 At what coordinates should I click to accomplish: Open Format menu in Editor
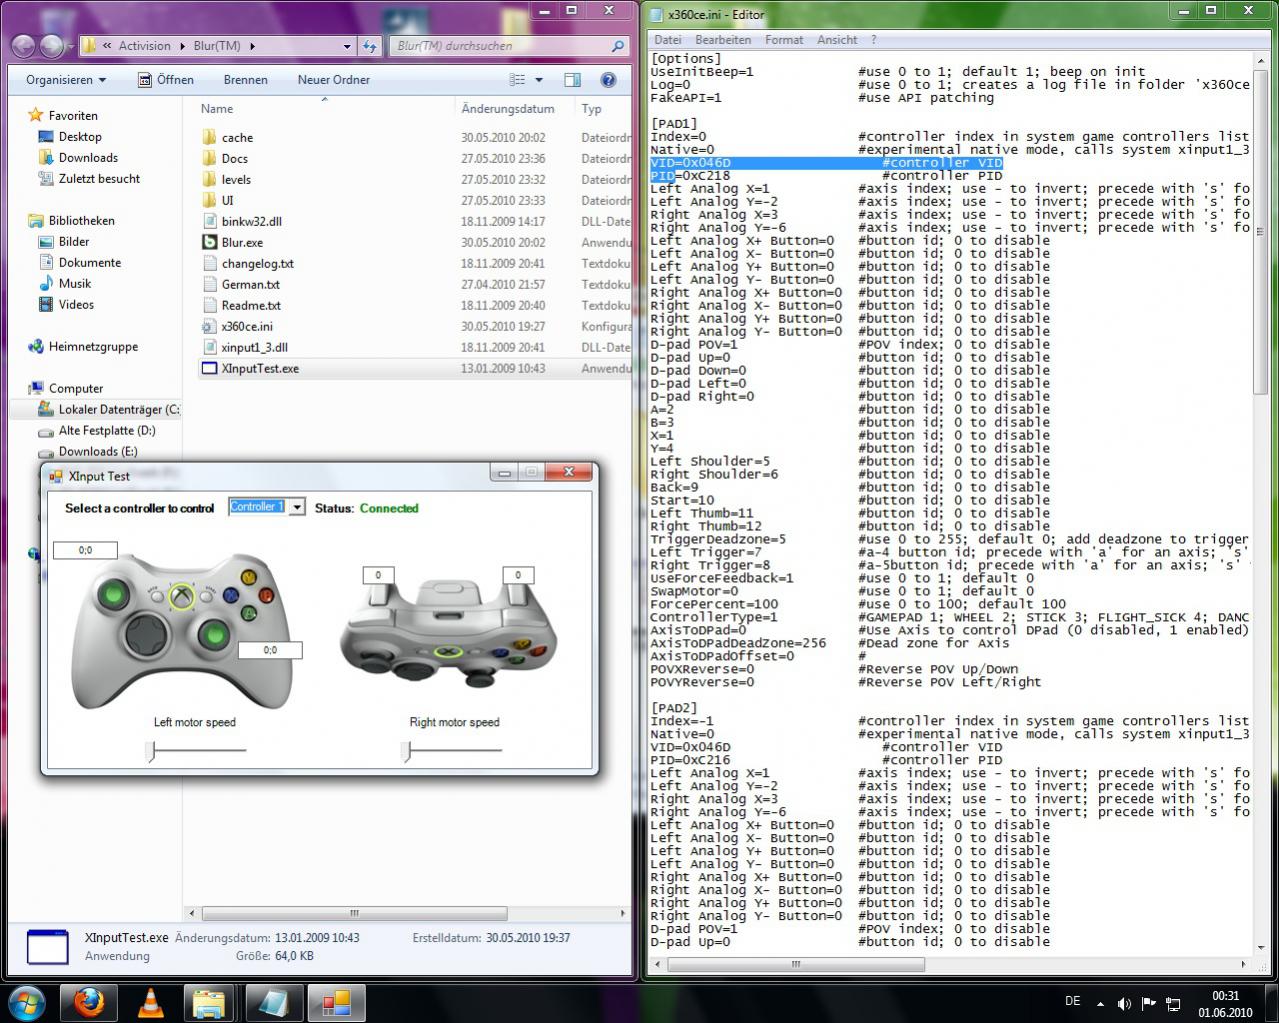[x=784, y=40]
